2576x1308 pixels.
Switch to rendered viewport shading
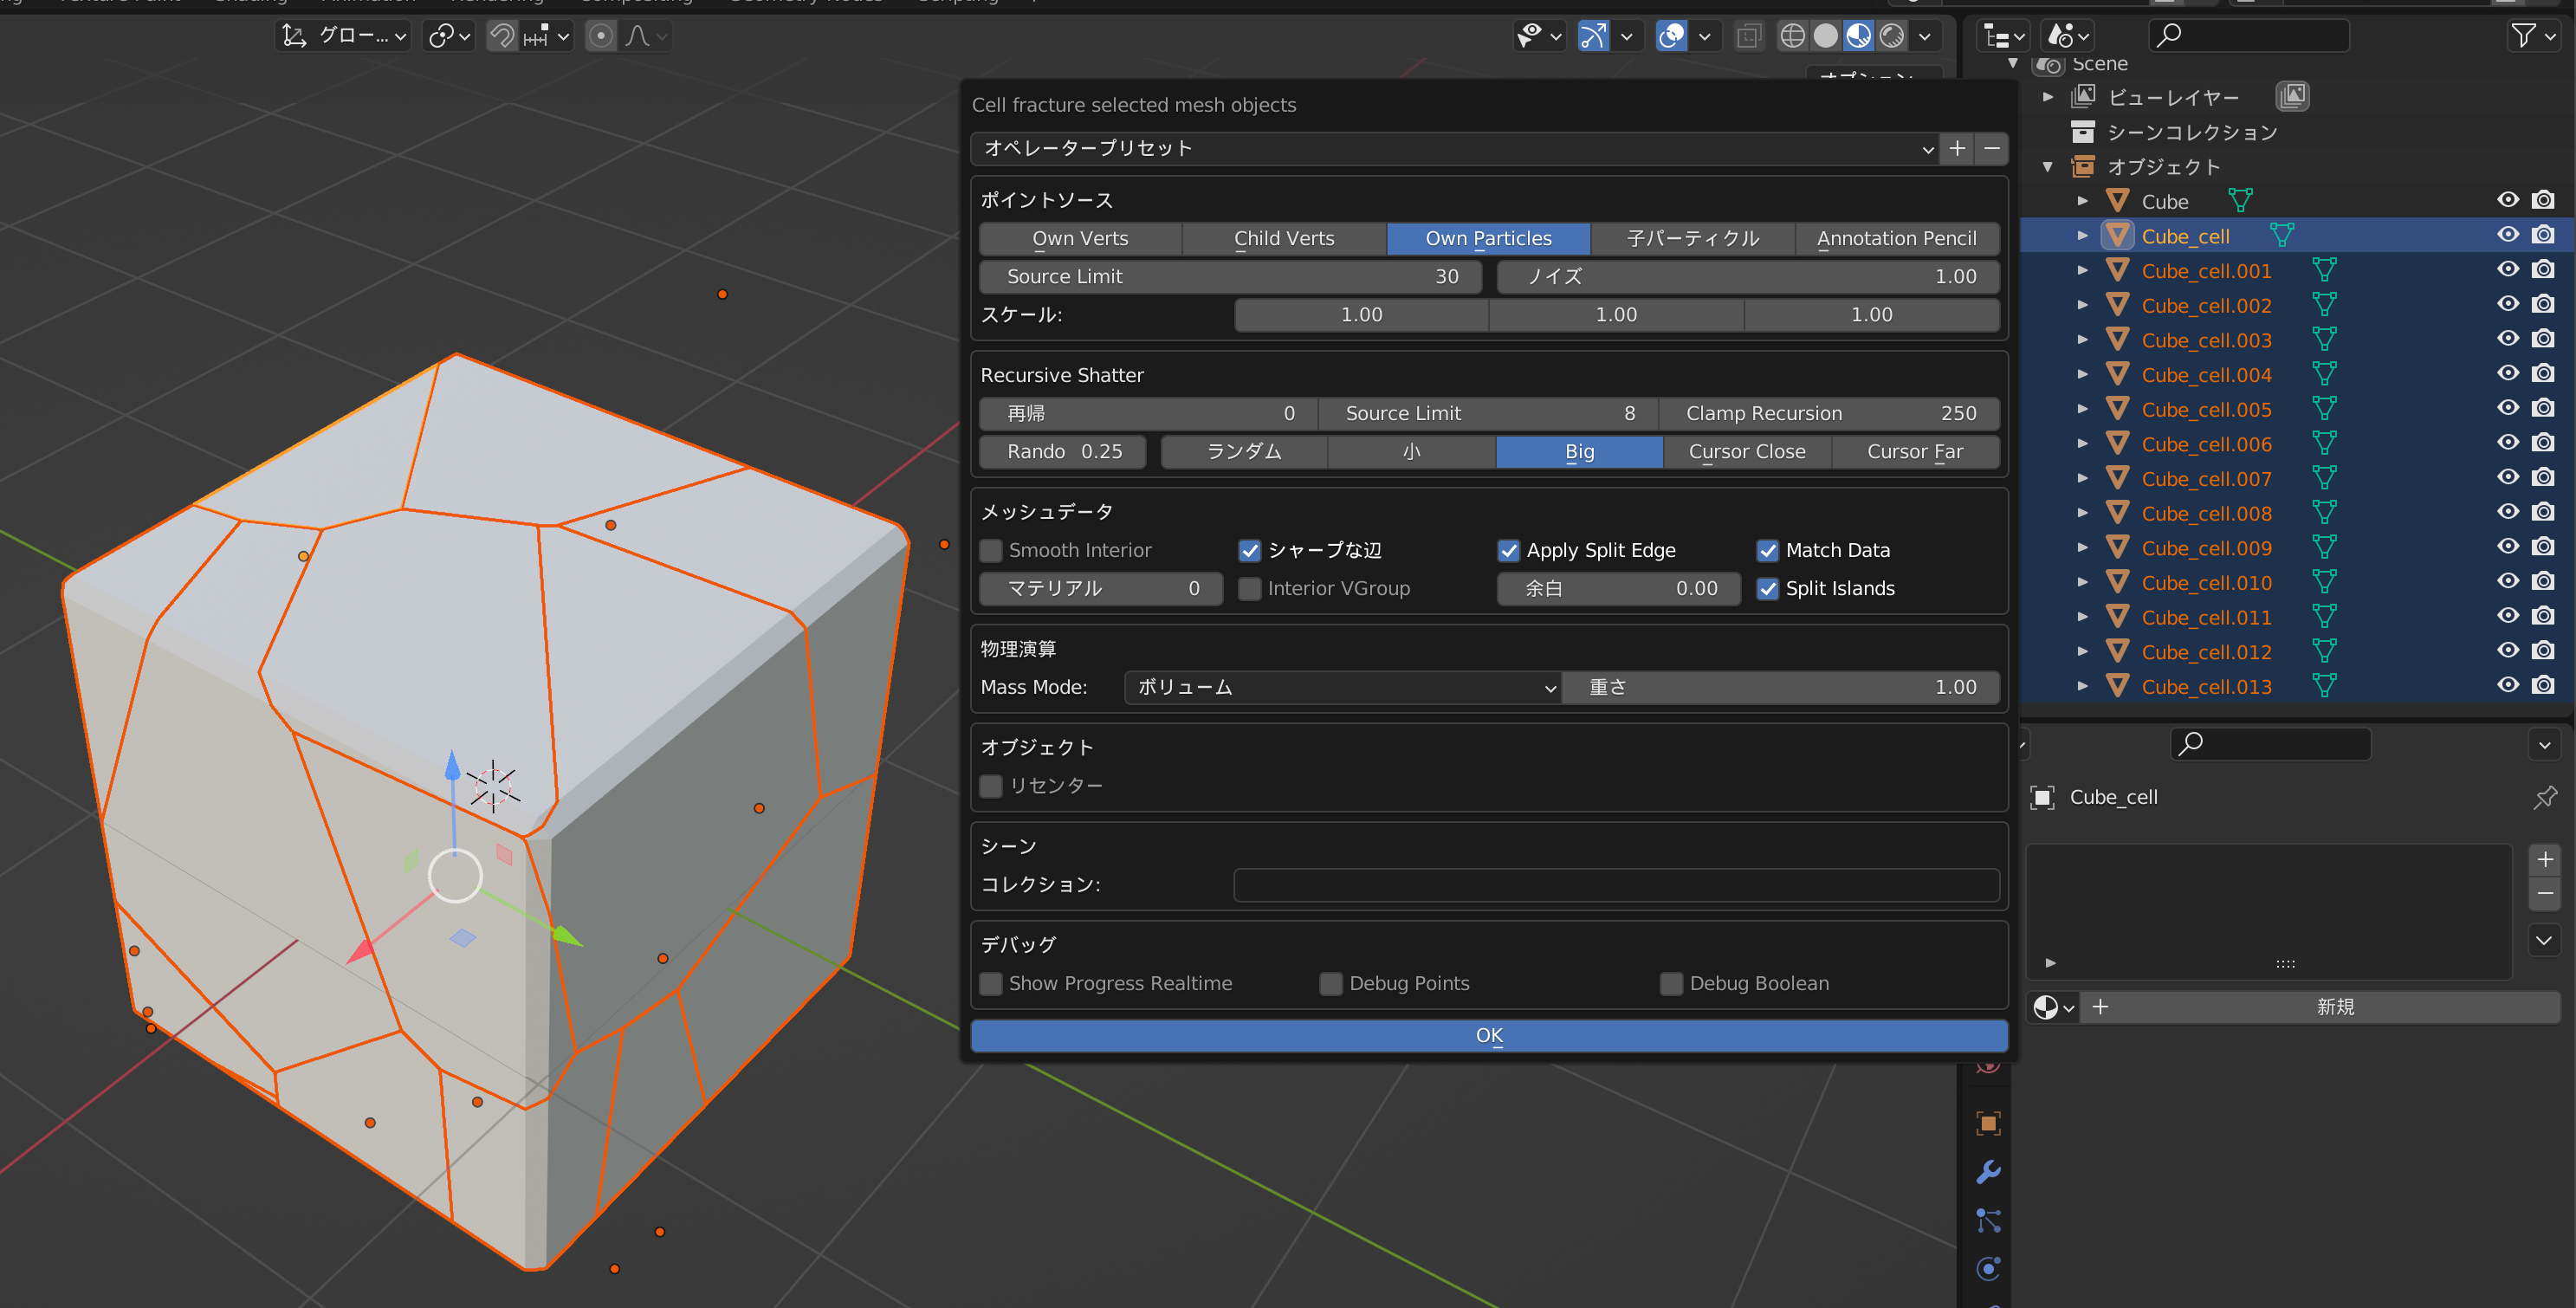[x=1891, y=36]
